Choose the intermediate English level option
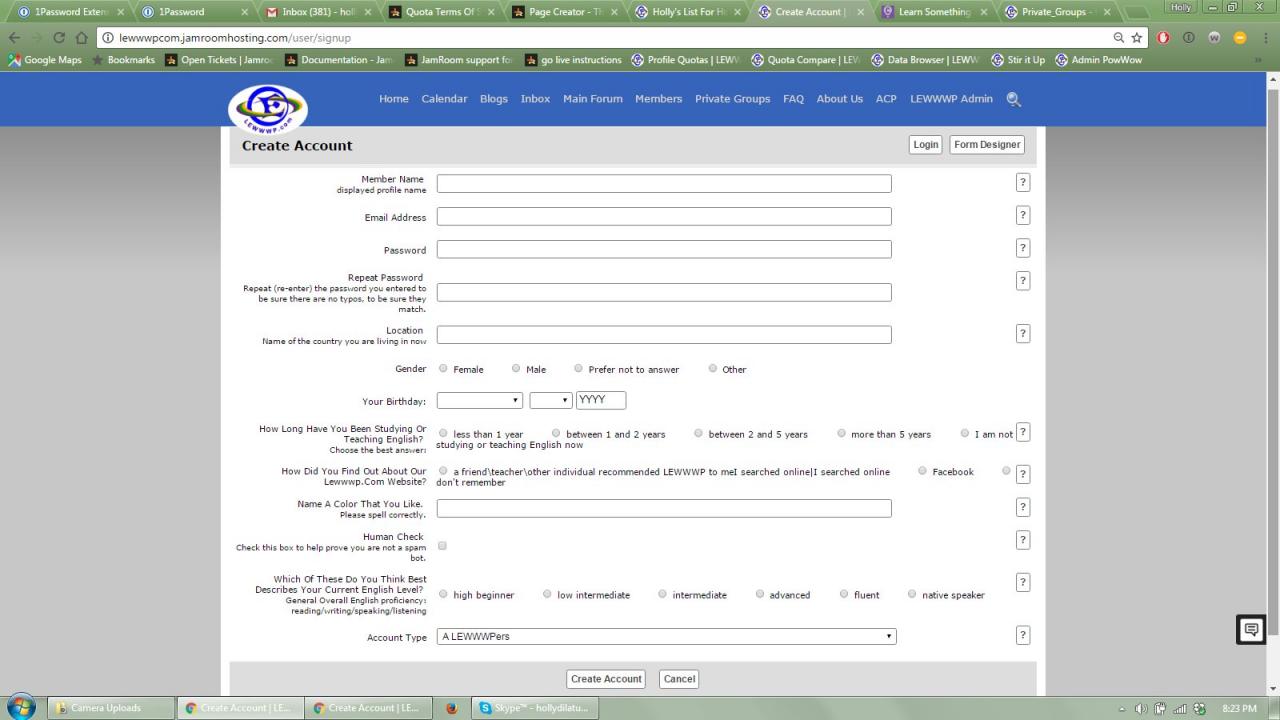 (x=662, y=594)
